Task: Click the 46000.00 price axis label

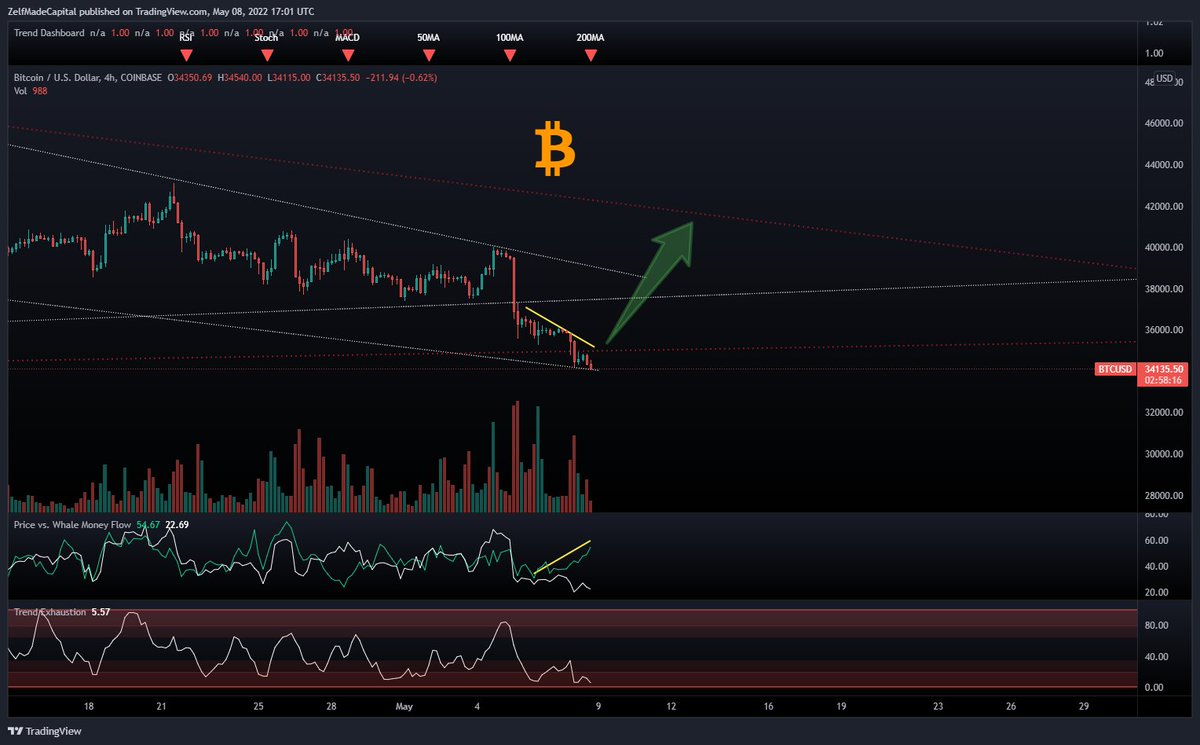Action: tap(1166, 123)
